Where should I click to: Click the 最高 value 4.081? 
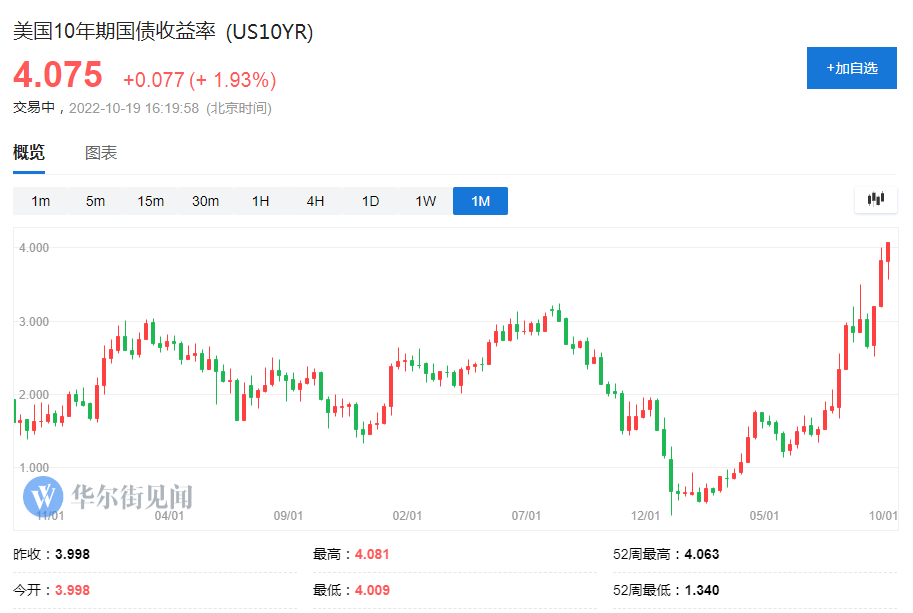tap(372, 554)
